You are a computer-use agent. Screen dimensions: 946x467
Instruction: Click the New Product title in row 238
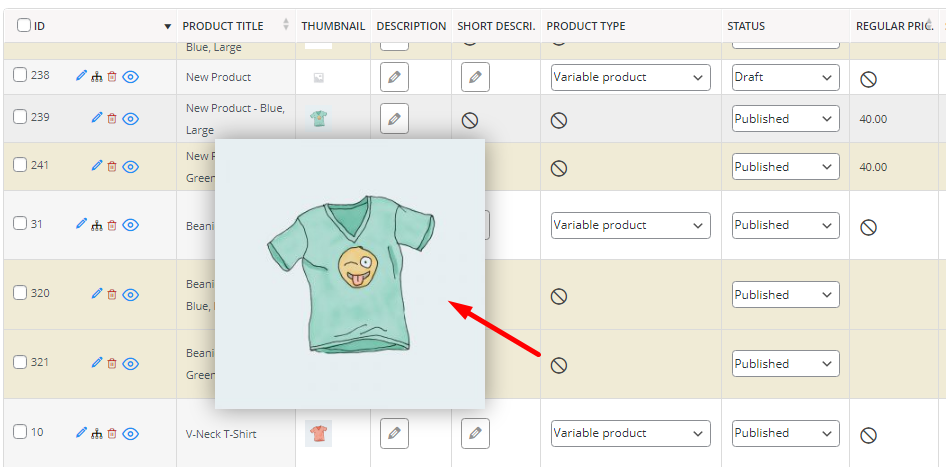click(x=218, y=77)
